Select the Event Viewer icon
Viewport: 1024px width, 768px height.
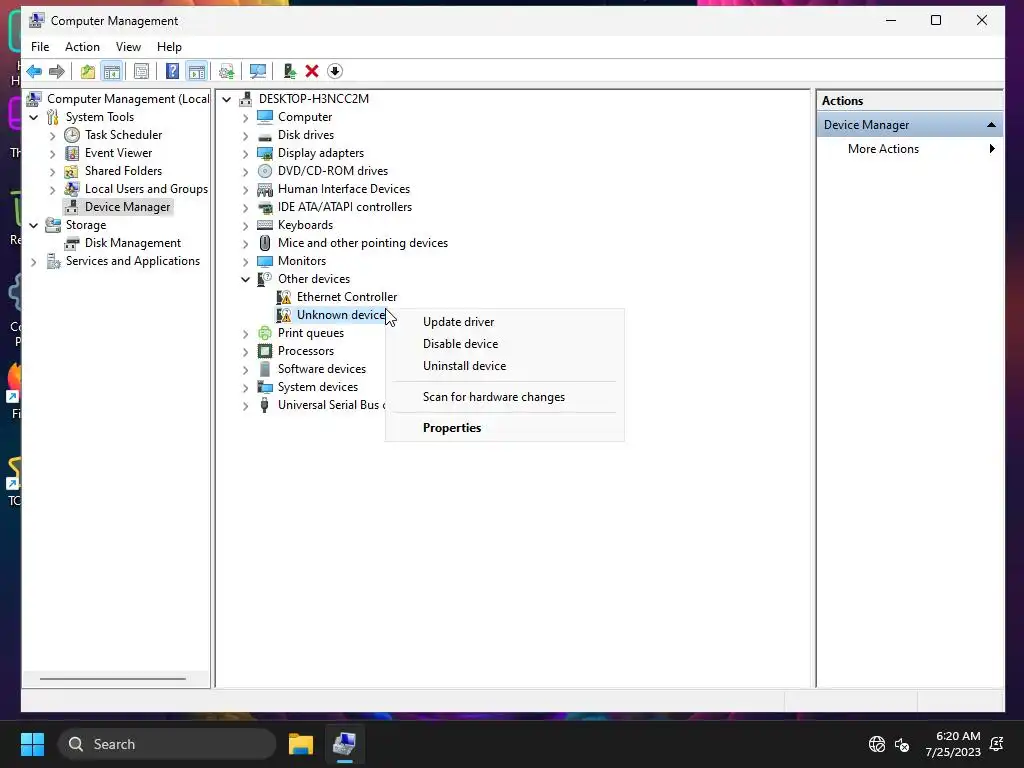(72, 153)
